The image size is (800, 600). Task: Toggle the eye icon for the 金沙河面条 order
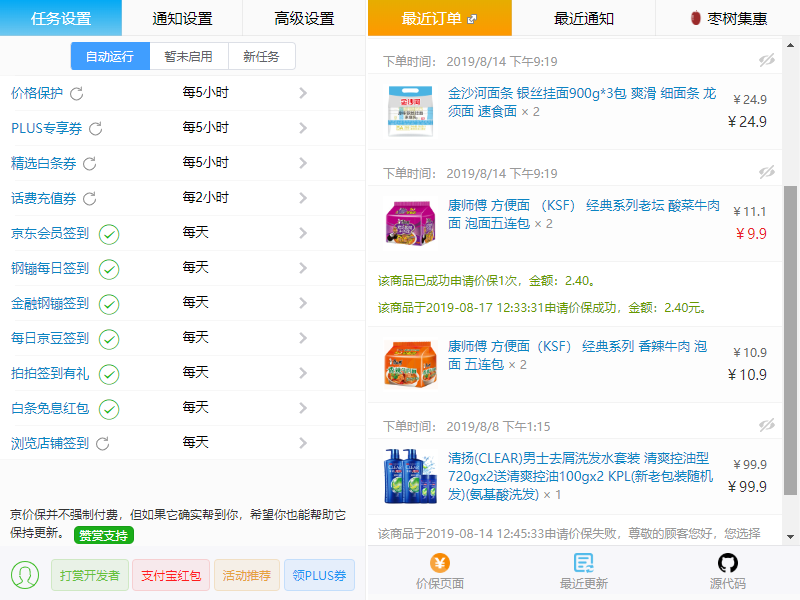pos(767,61)
